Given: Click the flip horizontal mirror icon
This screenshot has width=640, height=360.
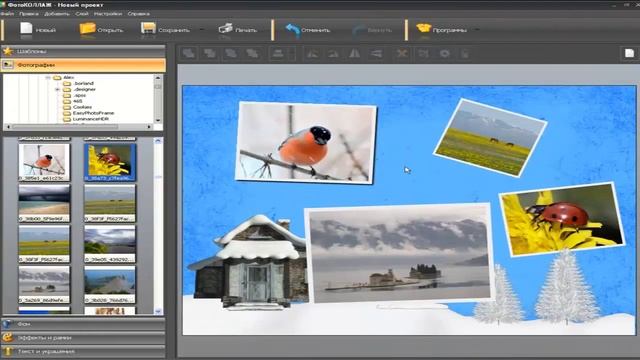Looking at the screenshot, I should (354, 53).
